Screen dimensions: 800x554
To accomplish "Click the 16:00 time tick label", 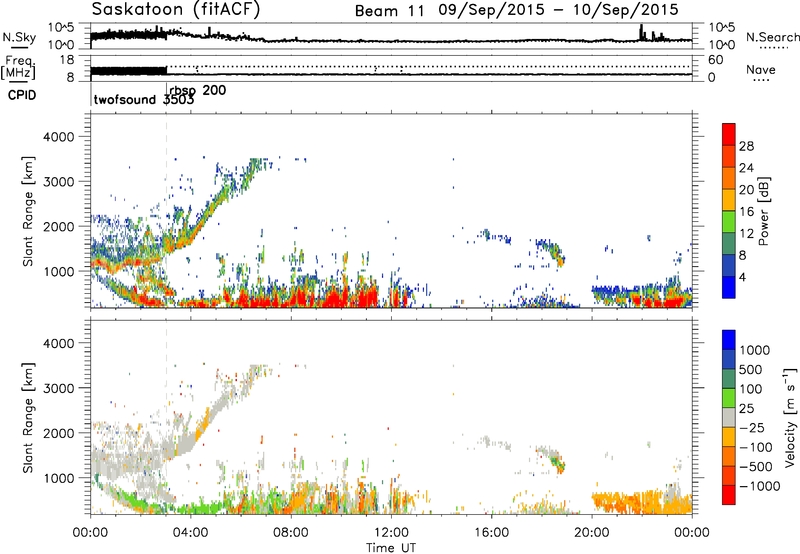I will point(491,533).
